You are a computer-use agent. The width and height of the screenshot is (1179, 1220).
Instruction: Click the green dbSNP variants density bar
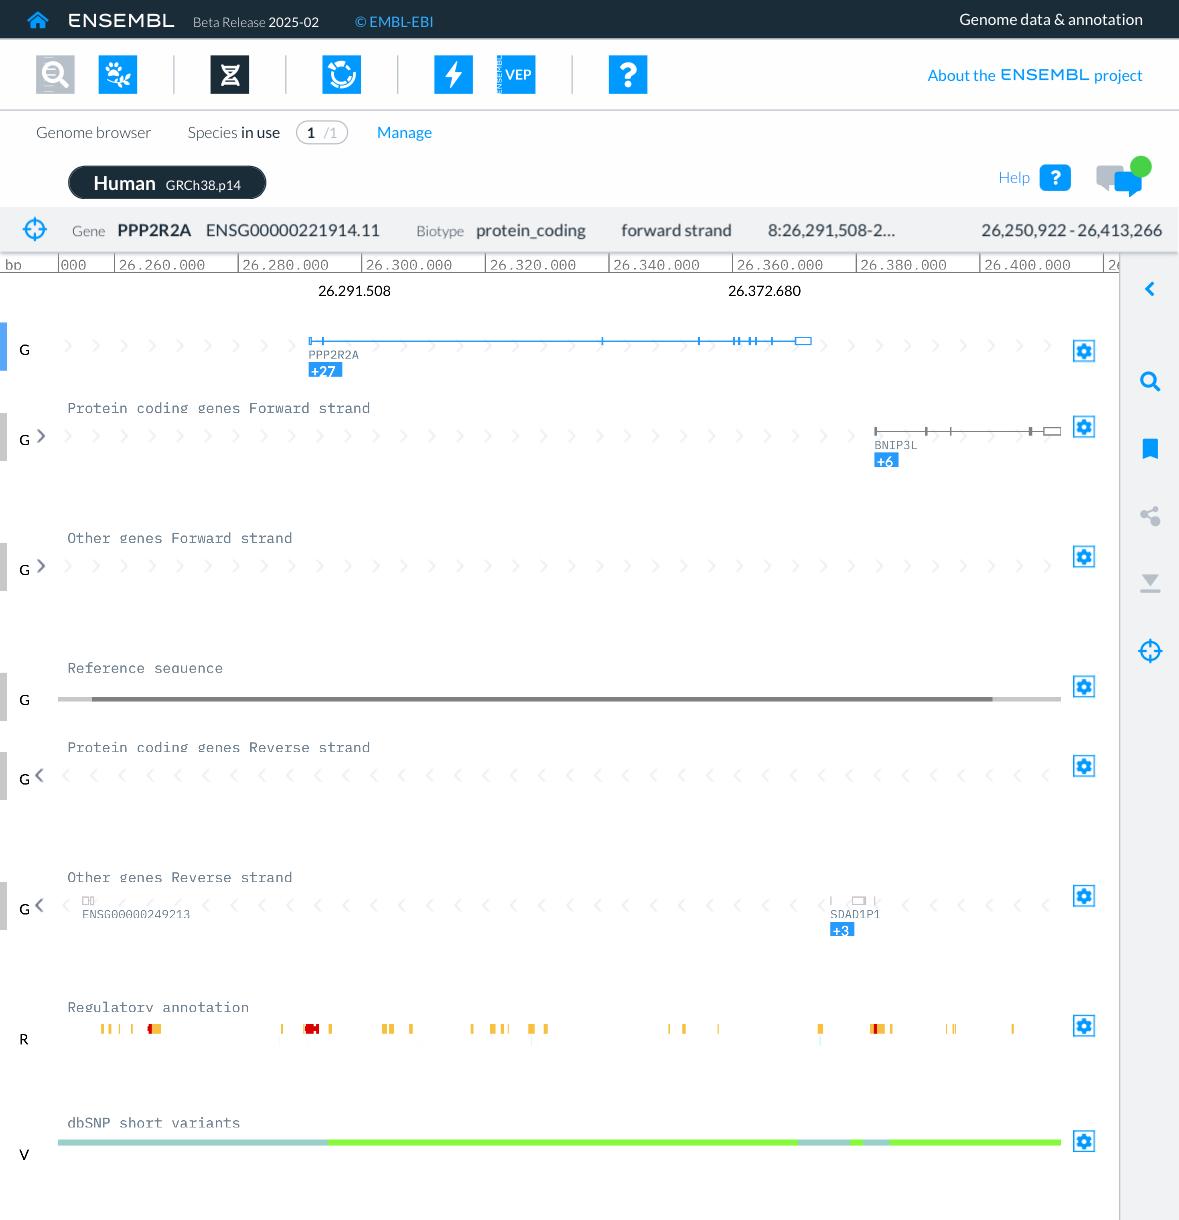coord(560,1142)
